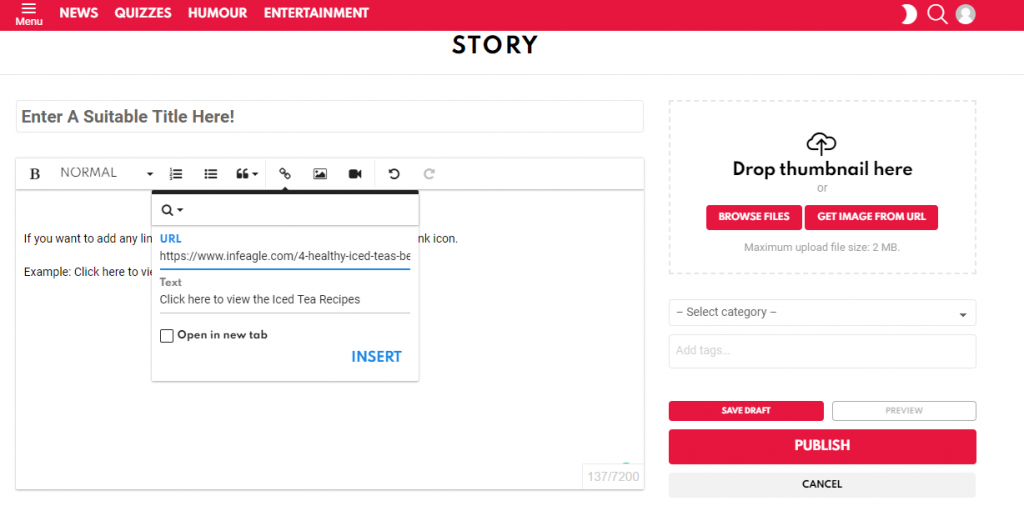
Task: Insert a bulleted list
Action: (x=210, y=174)
